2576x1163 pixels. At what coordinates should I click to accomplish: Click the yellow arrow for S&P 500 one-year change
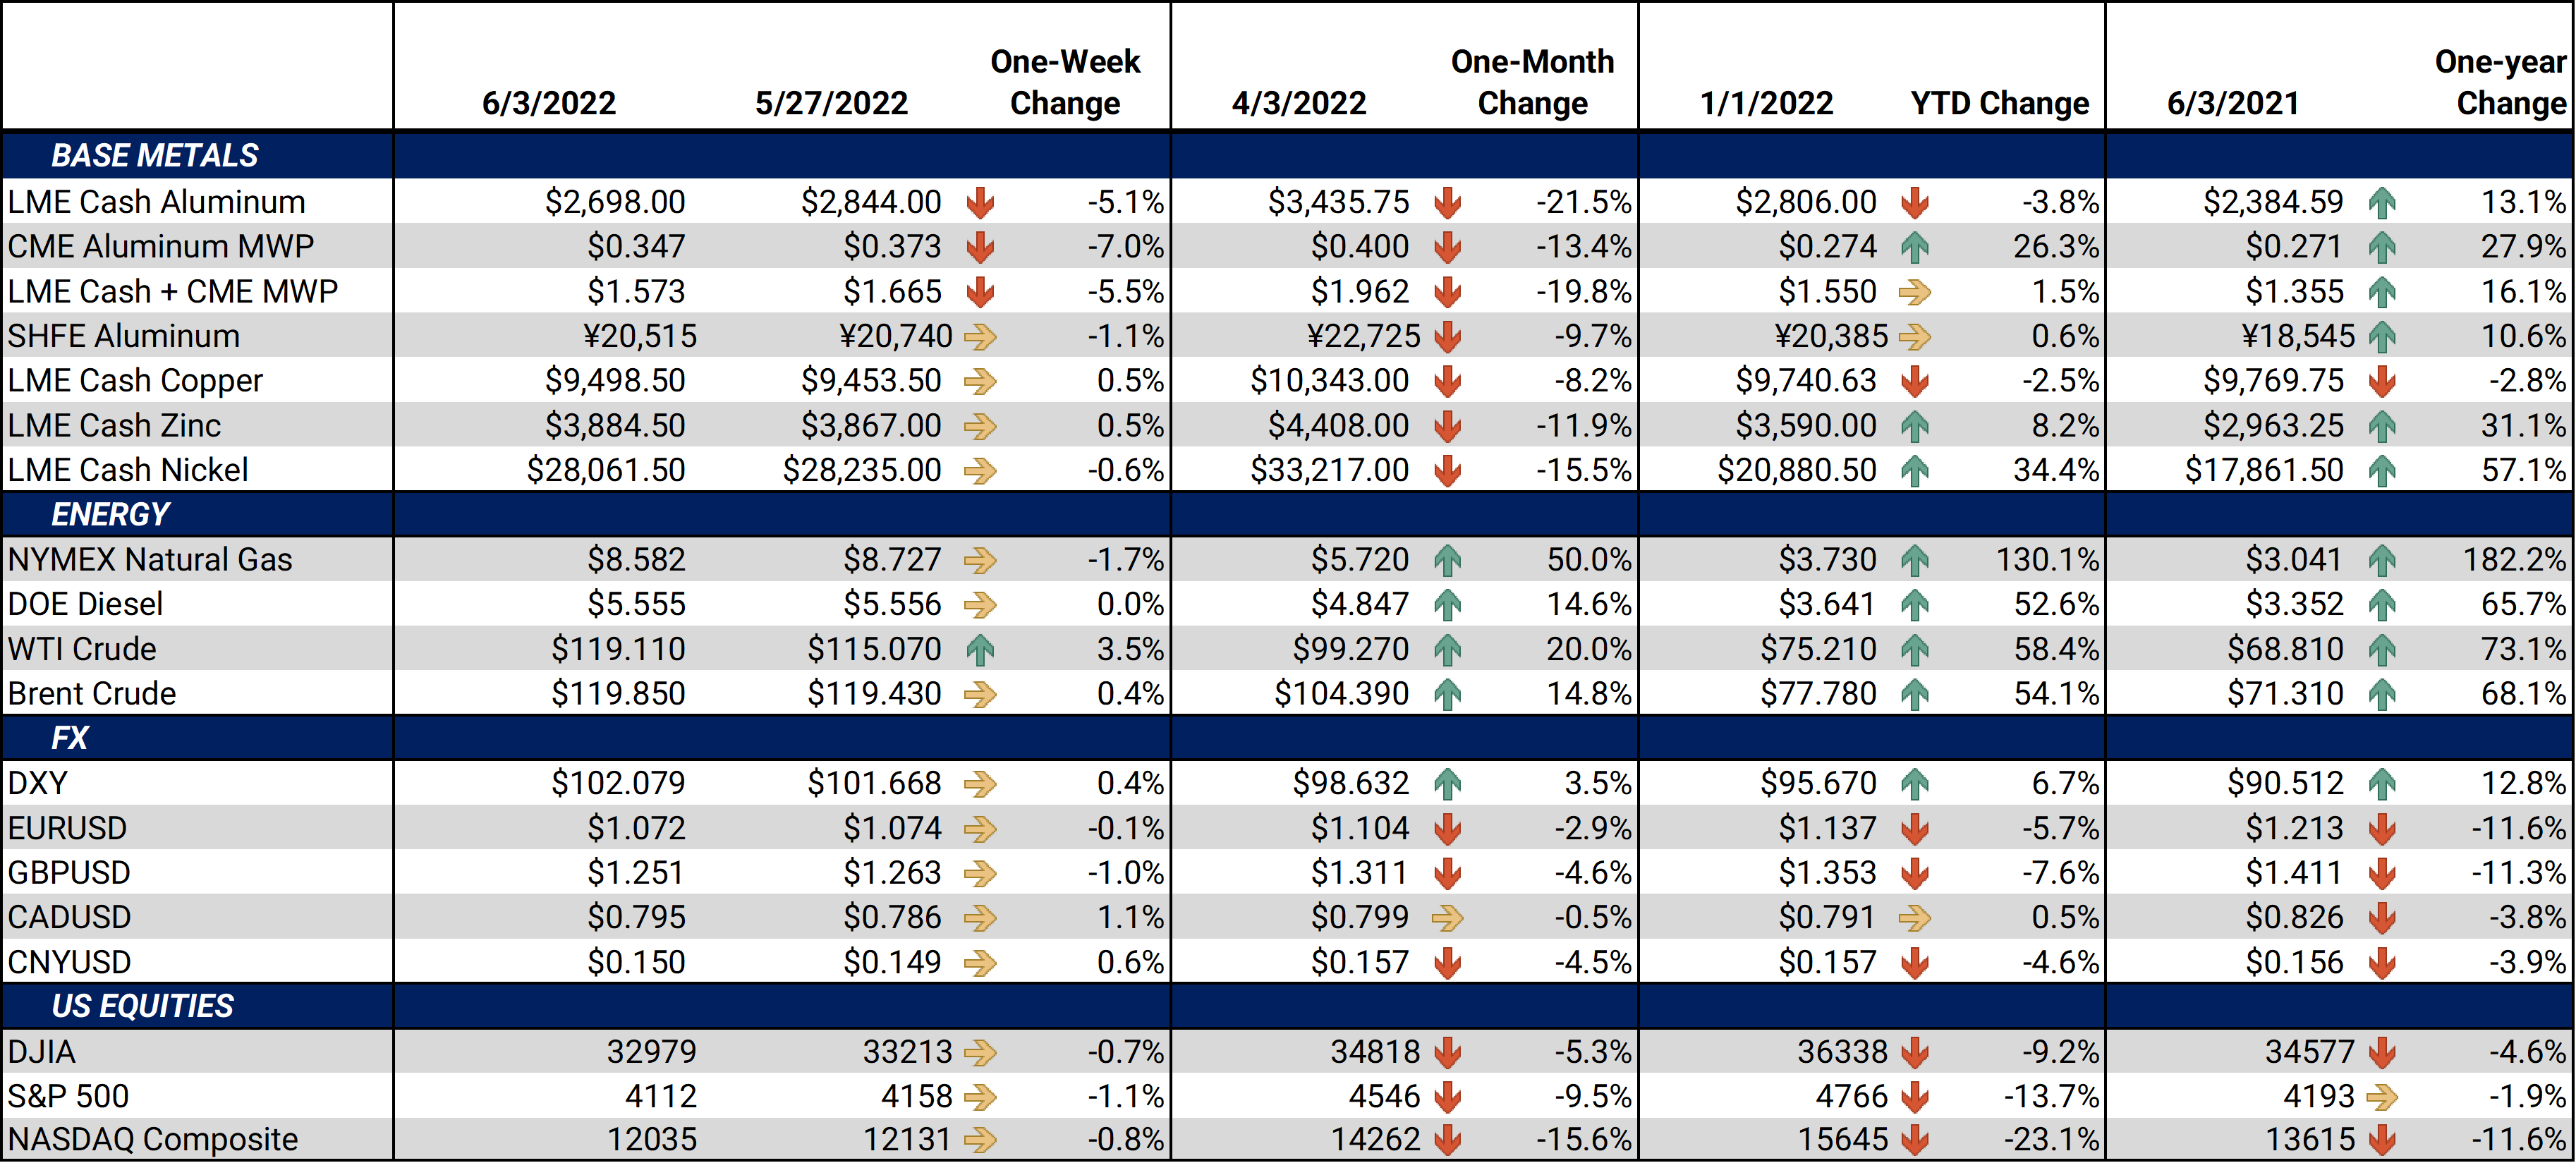[x=2382, y=1097]
